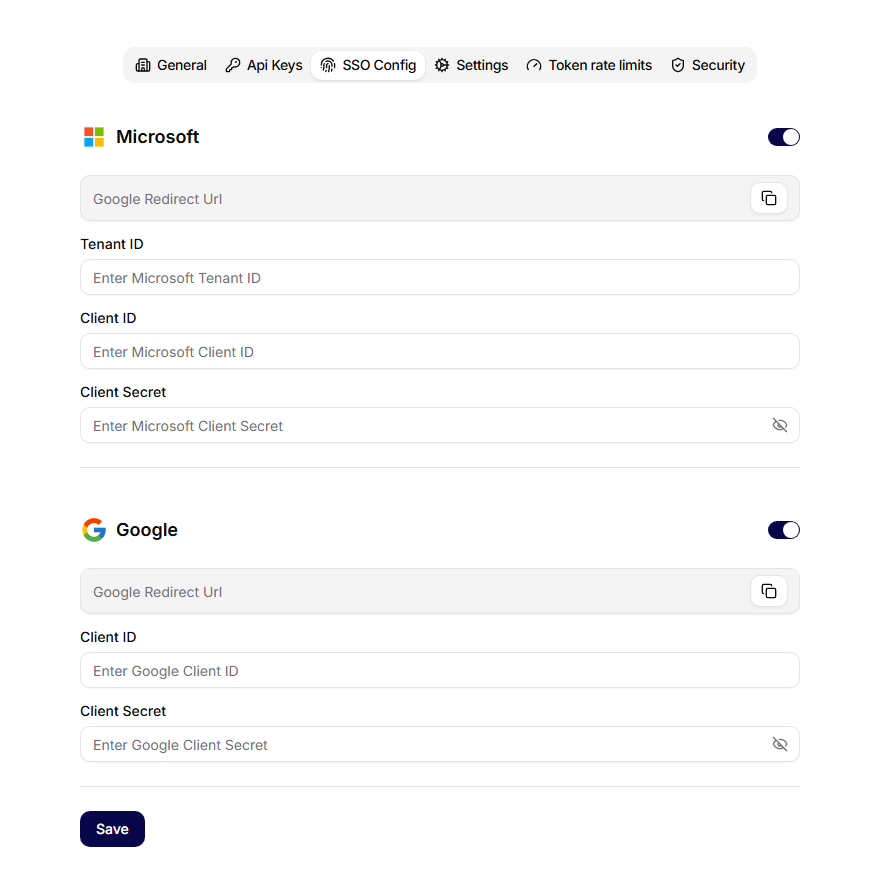Go to the Settings tab
This screenshot has height=888, width=874.
tap(471, 66)
